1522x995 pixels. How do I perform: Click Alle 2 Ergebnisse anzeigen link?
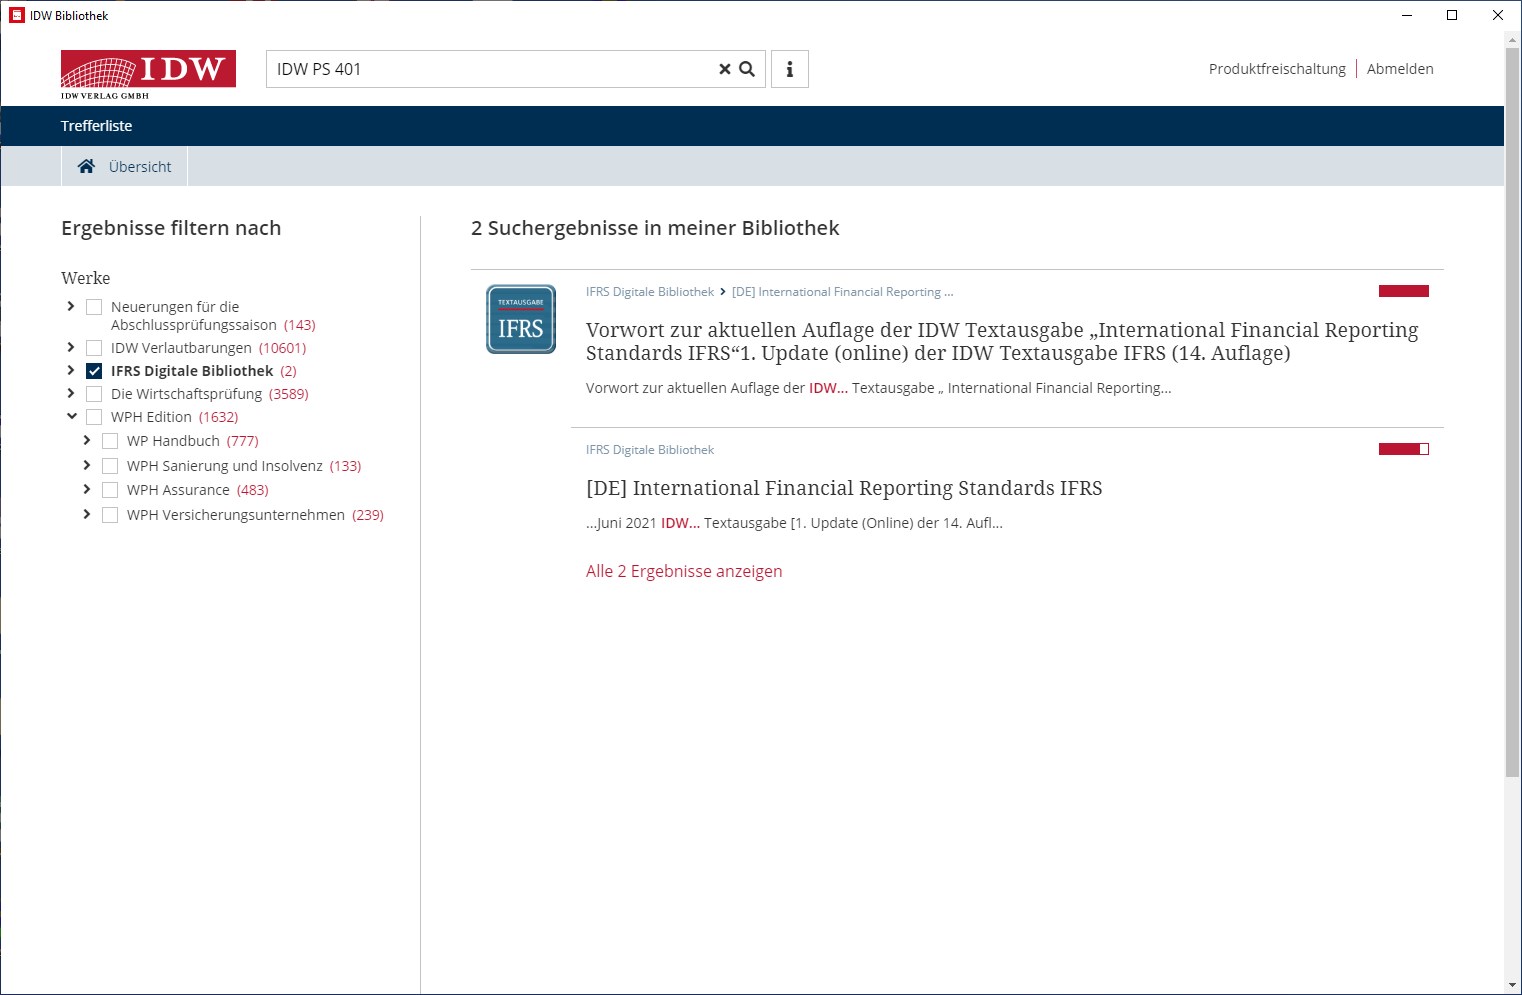click(x=684, y=571)
